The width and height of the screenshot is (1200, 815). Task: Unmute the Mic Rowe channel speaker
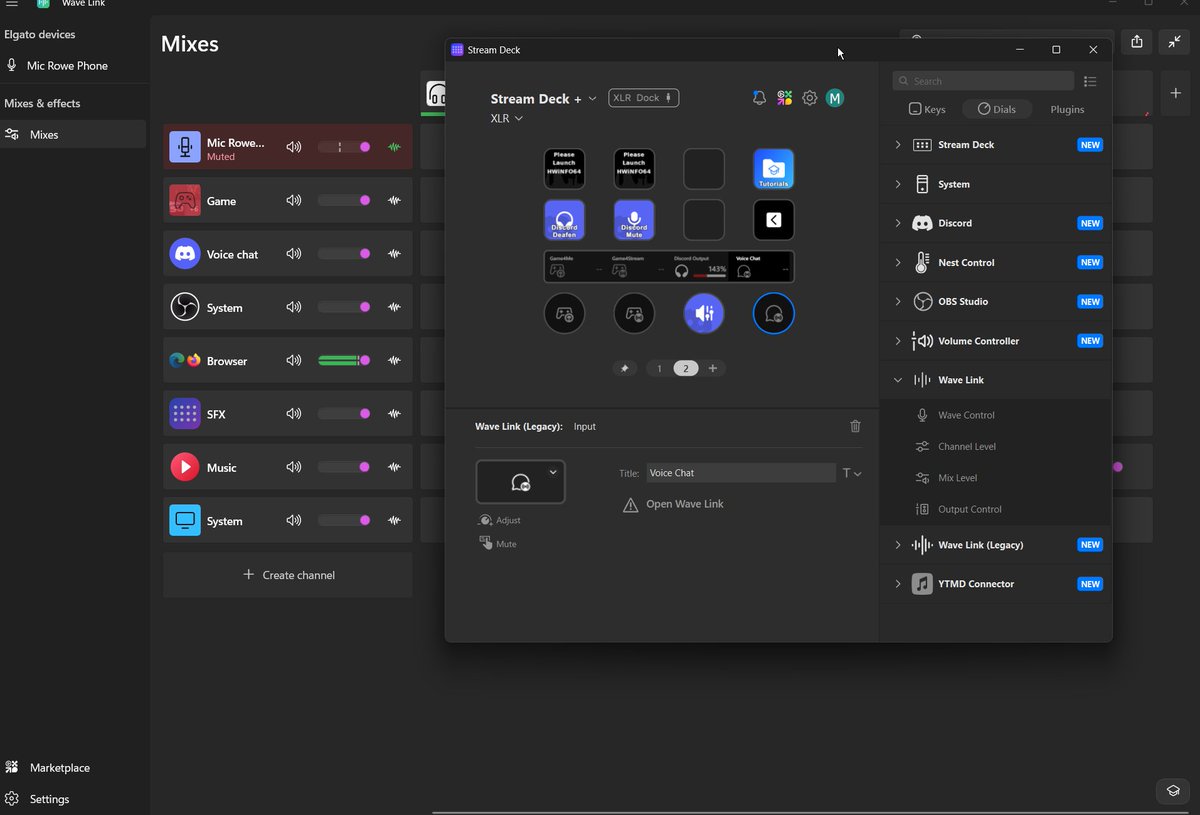pos(294,147)
